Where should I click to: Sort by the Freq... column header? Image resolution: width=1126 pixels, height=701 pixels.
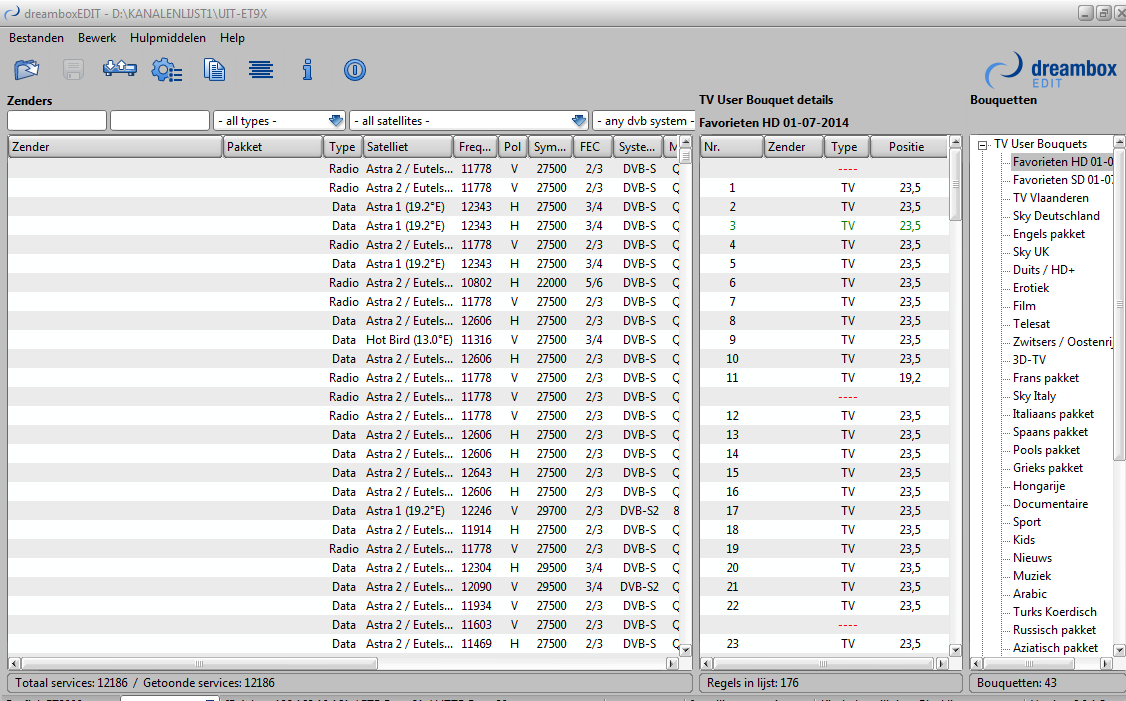click(x=475, y=147)
